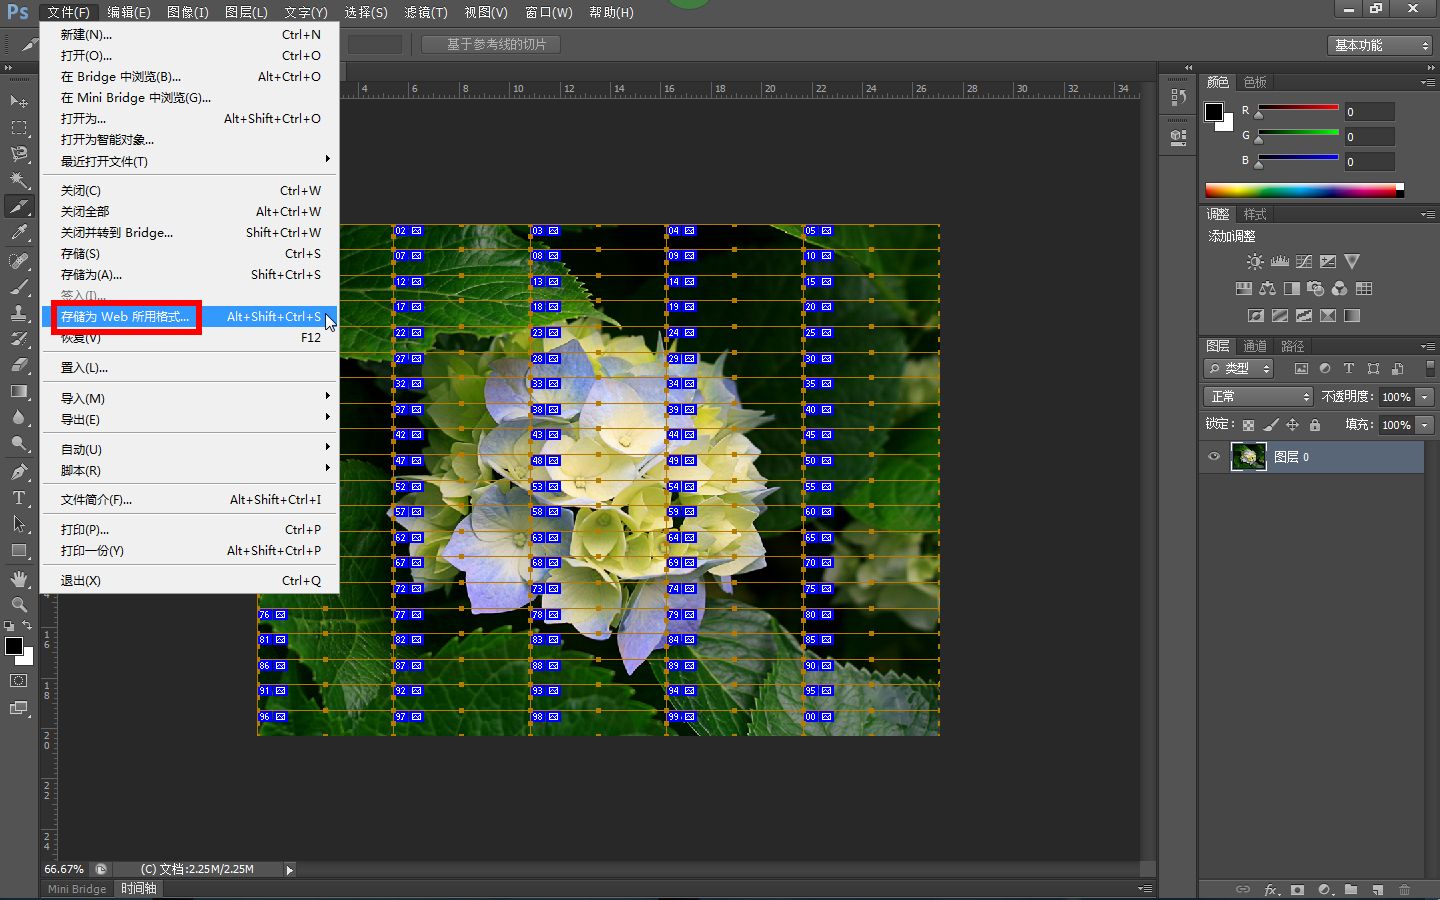Click the R red slider
The width and height of the screenshot is (1440, 900).
click(x=1298, y=108)
